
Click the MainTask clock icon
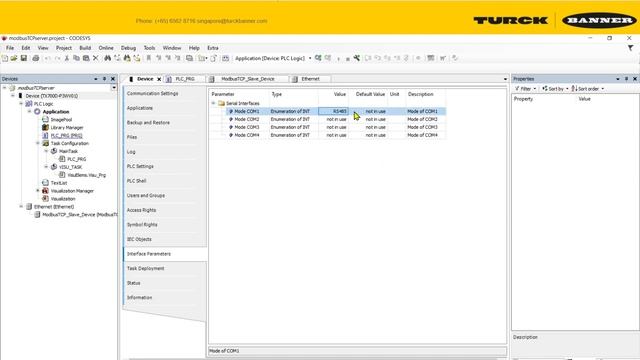(x=53, y=151)
